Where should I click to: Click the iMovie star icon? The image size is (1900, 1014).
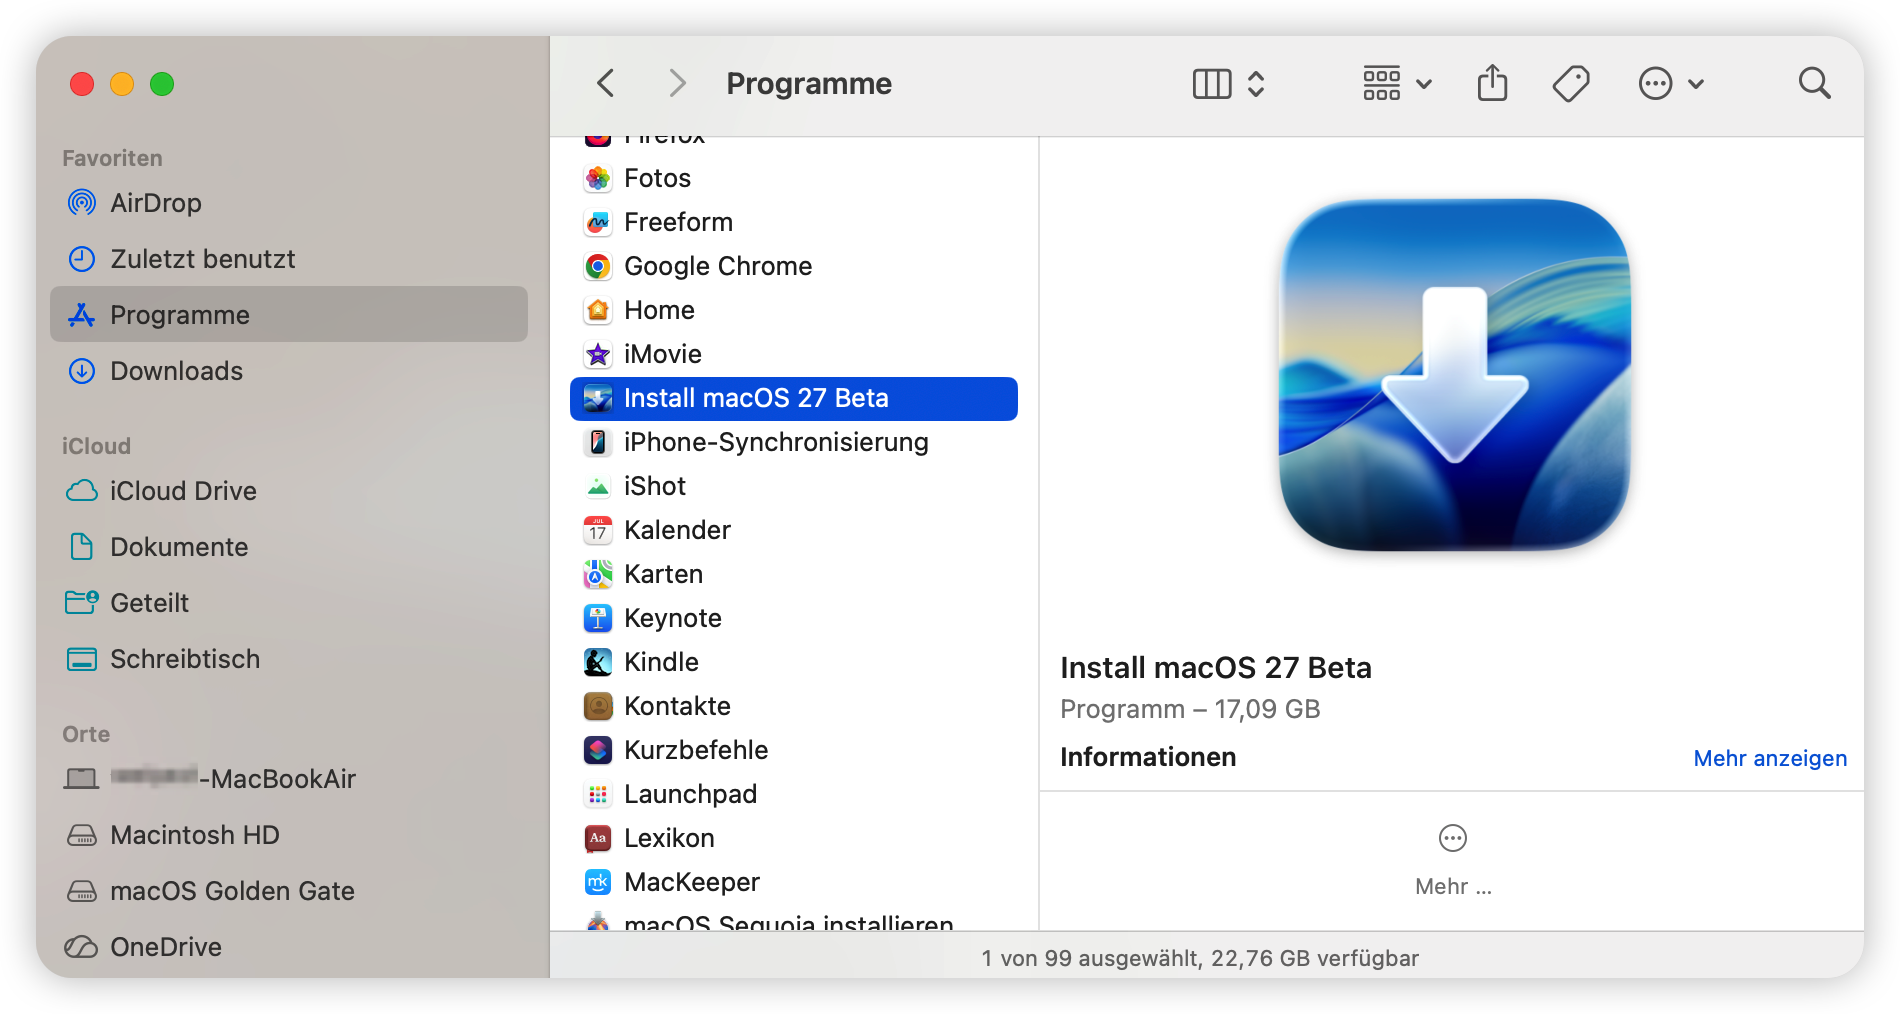[x=598, y=354]
